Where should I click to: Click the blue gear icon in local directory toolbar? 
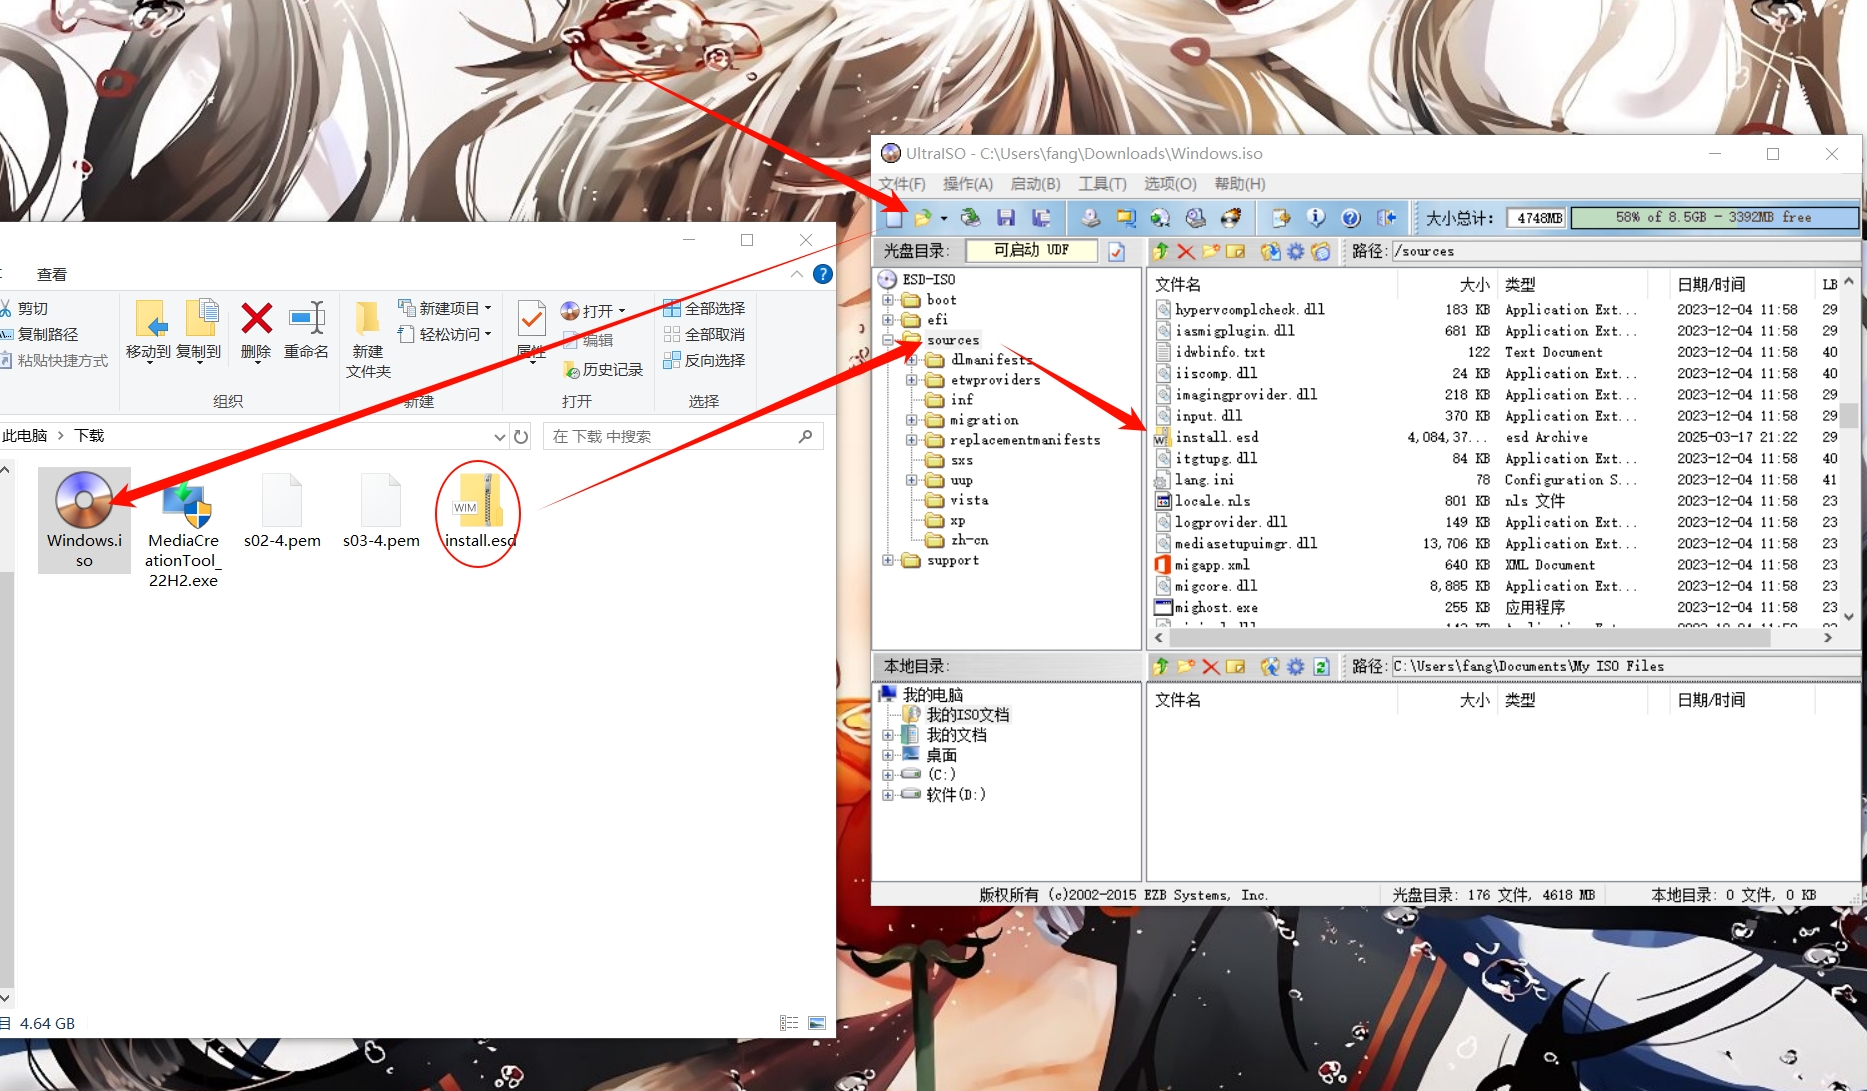(1296, 667)
